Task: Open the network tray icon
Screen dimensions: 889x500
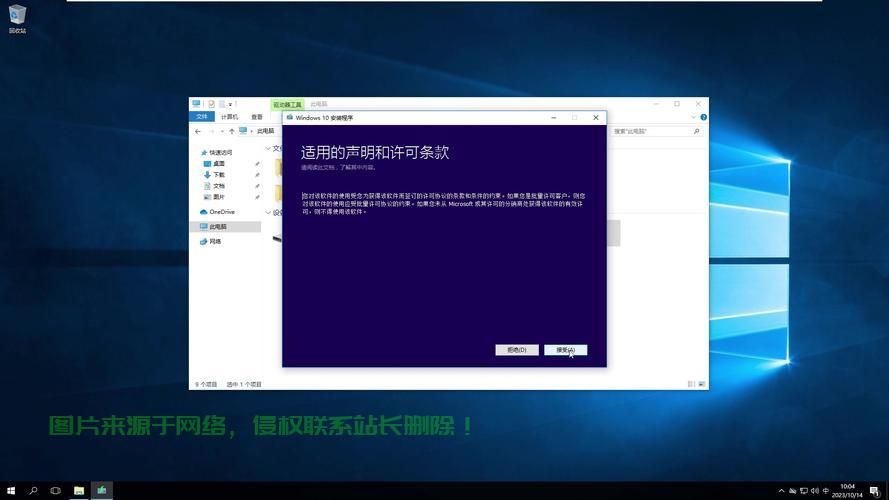Action: point(803,491)
